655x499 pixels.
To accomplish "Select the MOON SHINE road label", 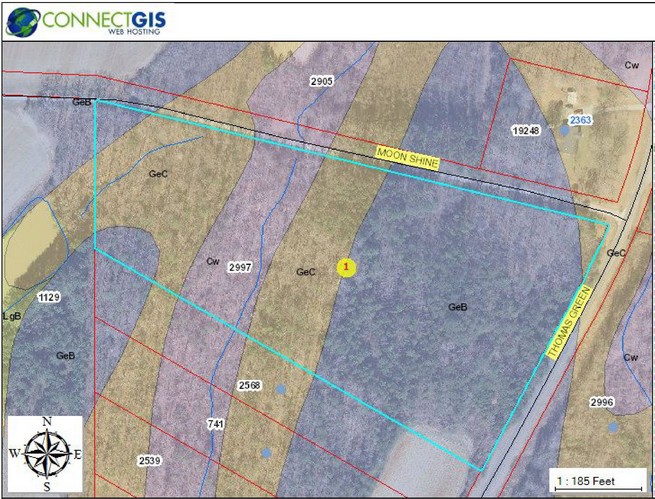I will coord(408,158).
